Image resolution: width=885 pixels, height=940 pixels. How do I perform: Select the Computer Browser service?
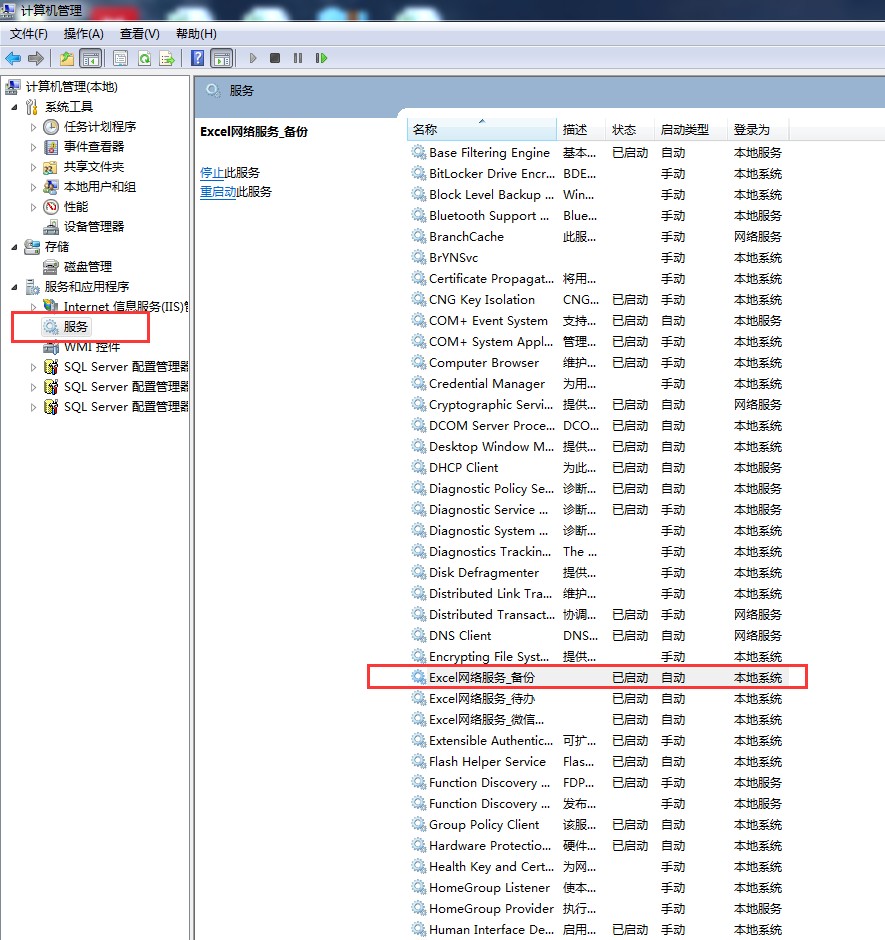(598, 363)
